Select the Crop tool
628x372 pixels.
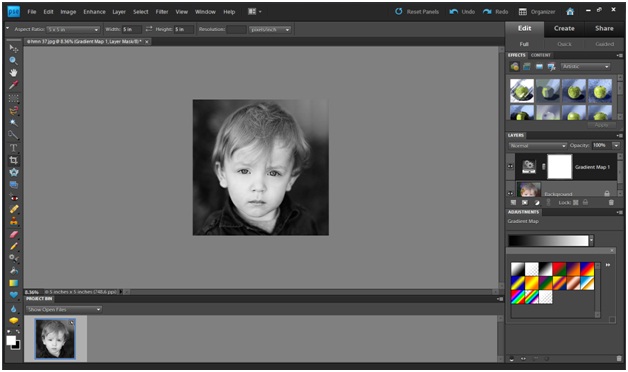(x=14, y=160)
